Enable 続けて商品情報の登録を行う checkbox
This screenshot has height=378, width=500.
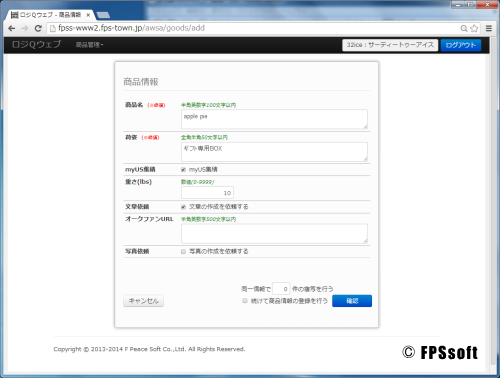point(245,301)
